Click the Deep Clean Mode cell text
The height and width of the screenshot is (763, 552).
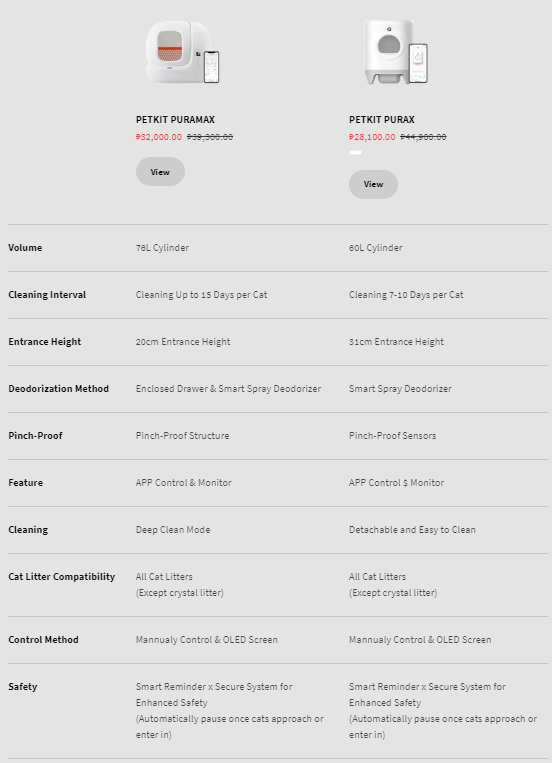pyautogui.click(x=173, y=529)
